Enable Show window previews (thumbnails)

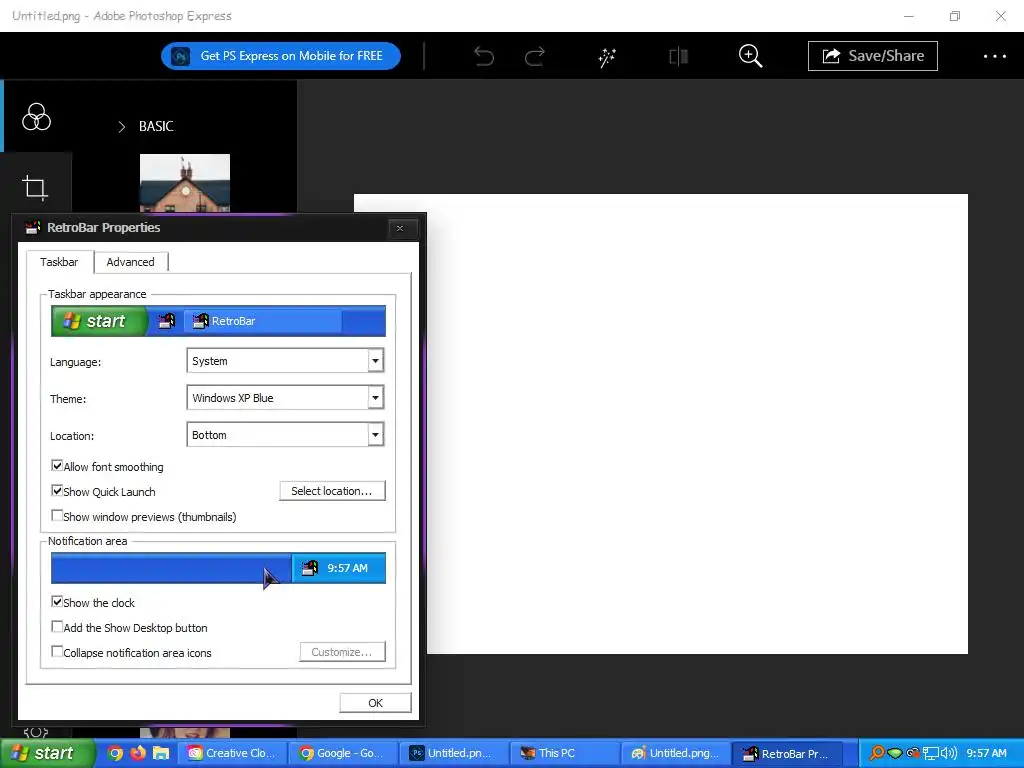tap(57, 515)
